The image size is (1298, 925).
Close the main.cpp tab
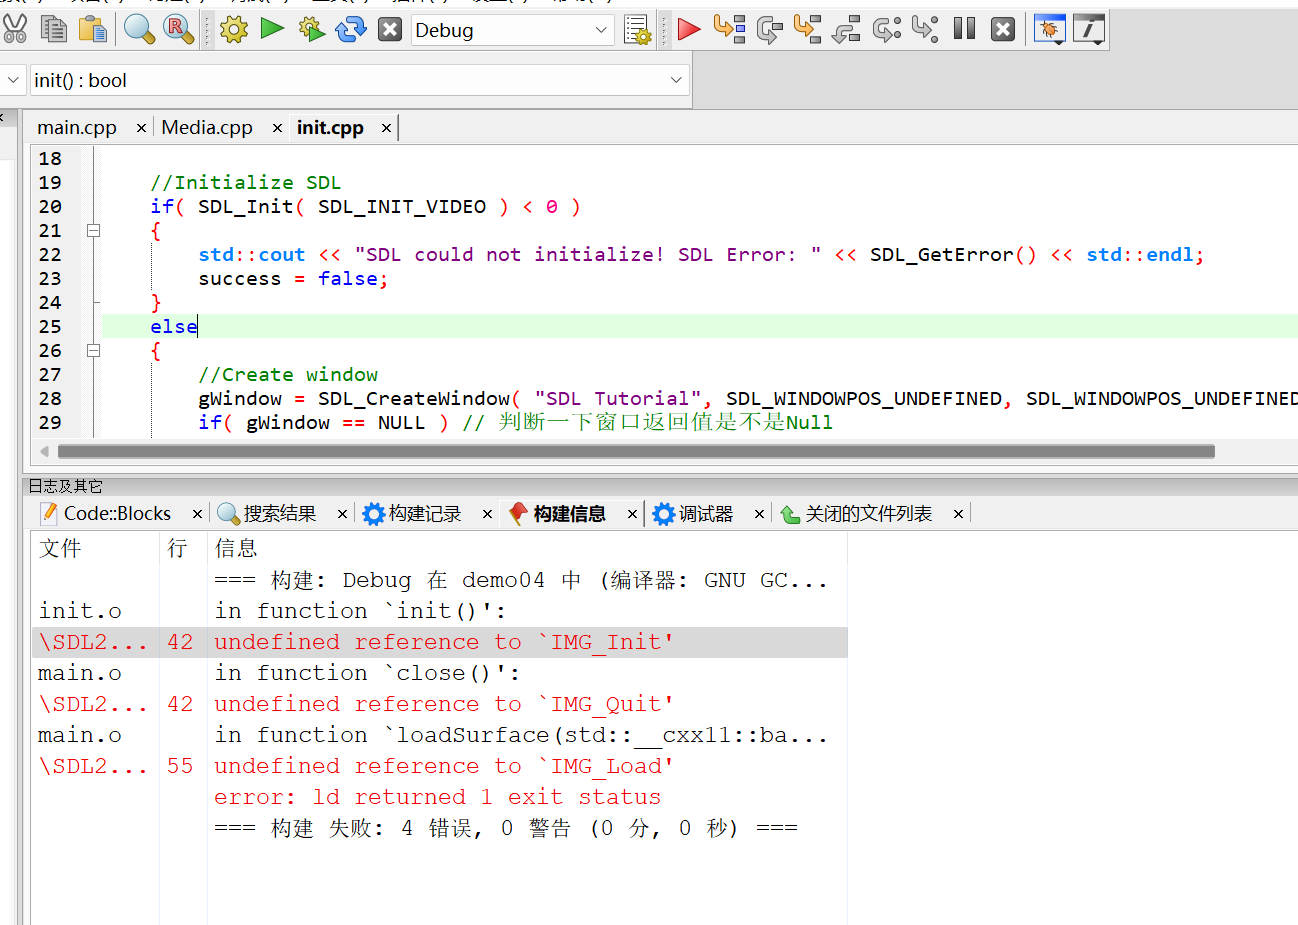[x=141, y=128]
